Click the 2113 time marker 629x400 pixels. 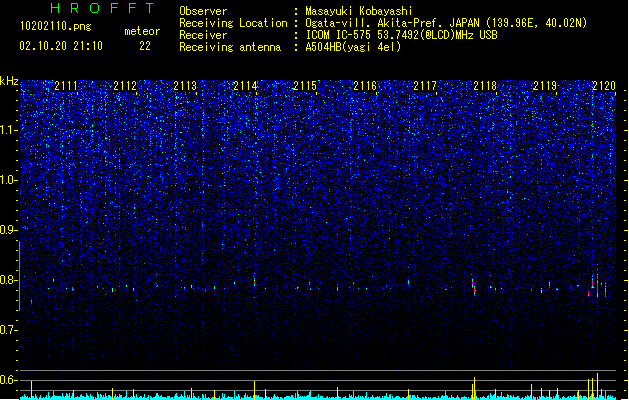[x=185, y=86]
